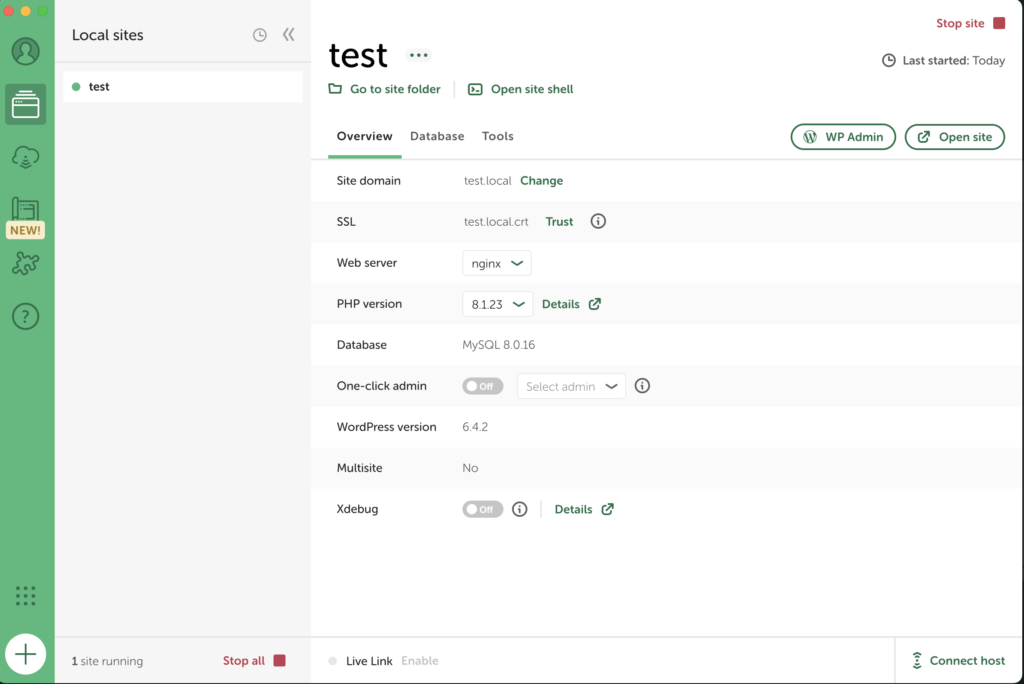The width and height of the screenshot is (1024, 684).
Task: Click Stop site
Action: coord(970,24)
